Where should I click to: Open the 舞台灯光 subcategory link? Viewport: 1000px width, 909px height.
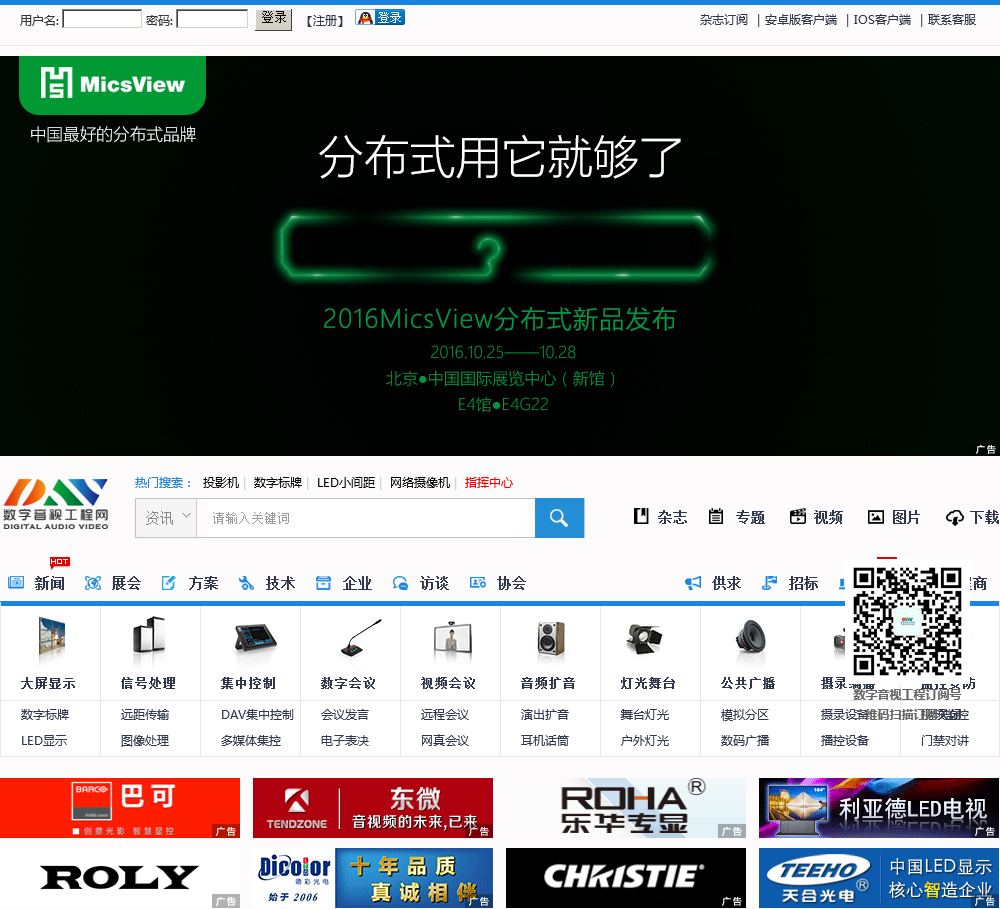(645, 714)
